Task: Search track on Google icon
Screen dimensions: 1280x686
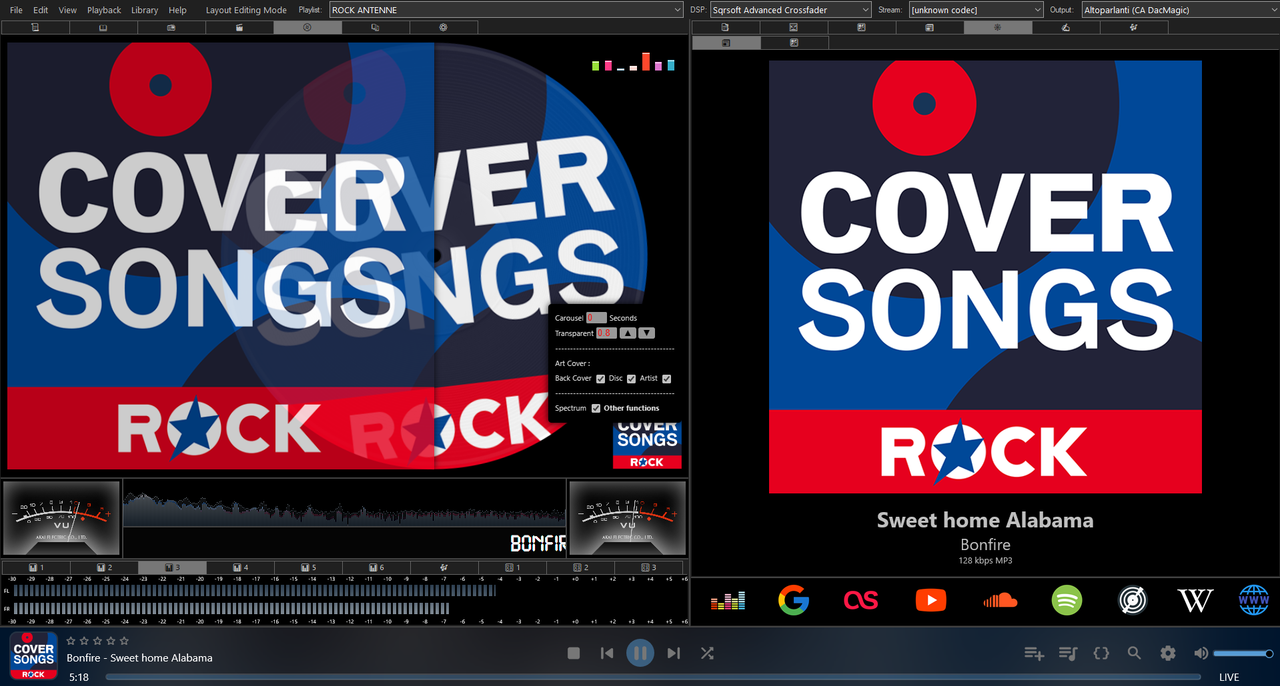Action: coord(793,600)
